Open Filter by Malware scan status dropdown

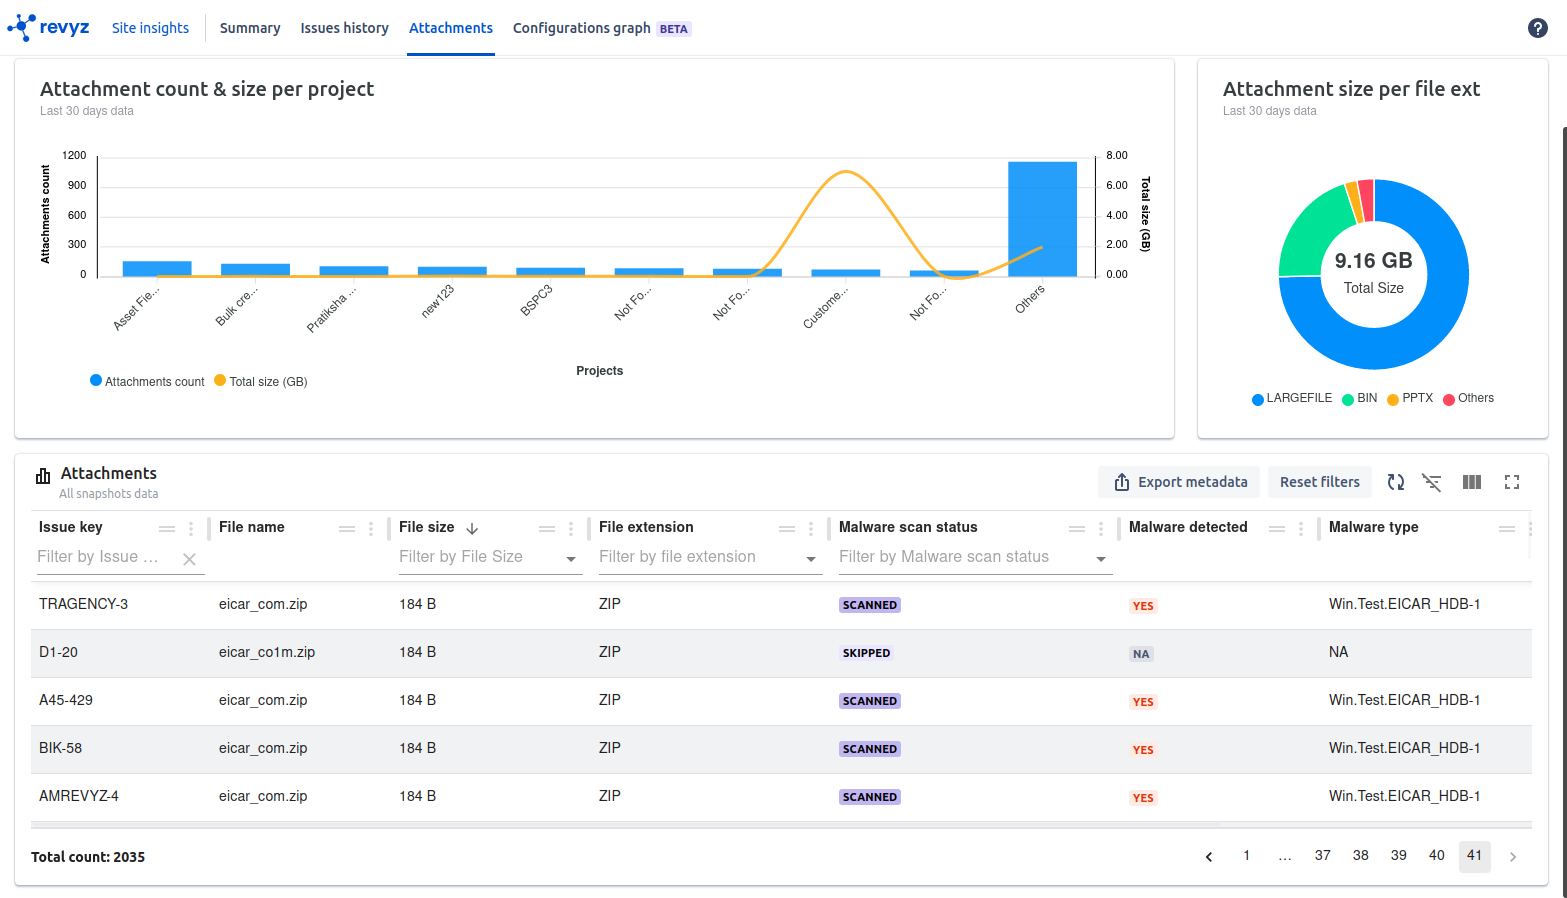click(1100, 559)
